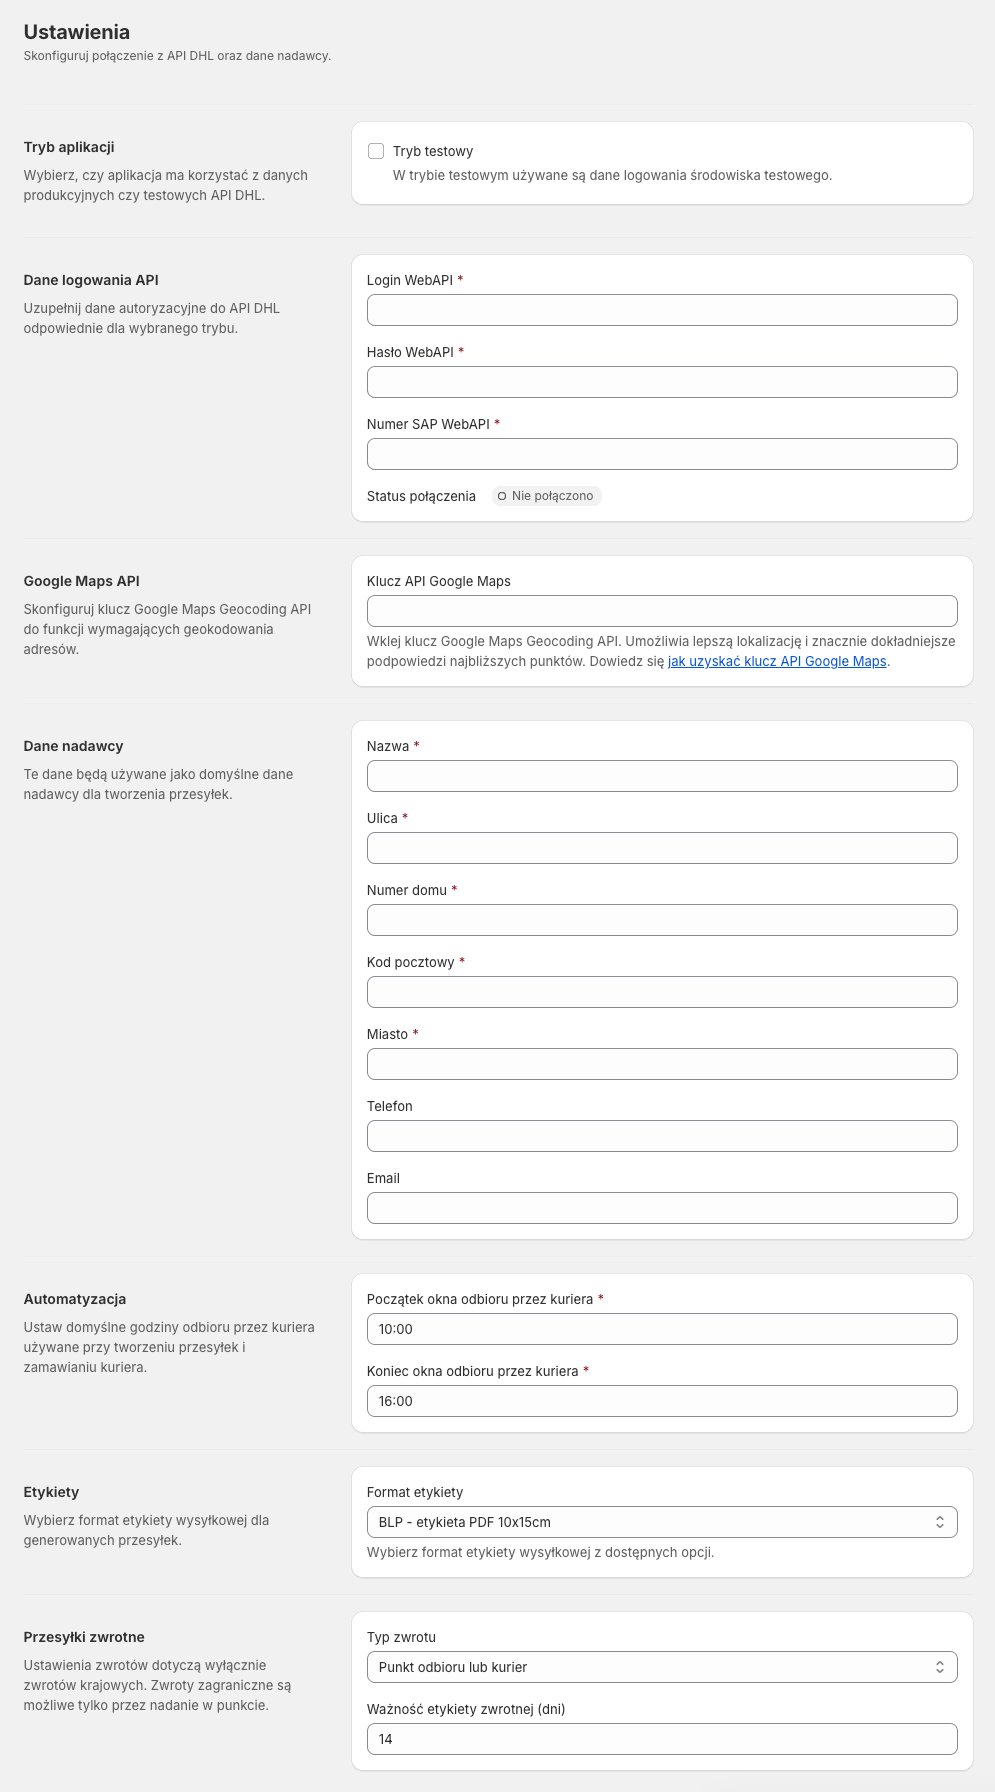Select the Telefon input field

[661, 1136]
